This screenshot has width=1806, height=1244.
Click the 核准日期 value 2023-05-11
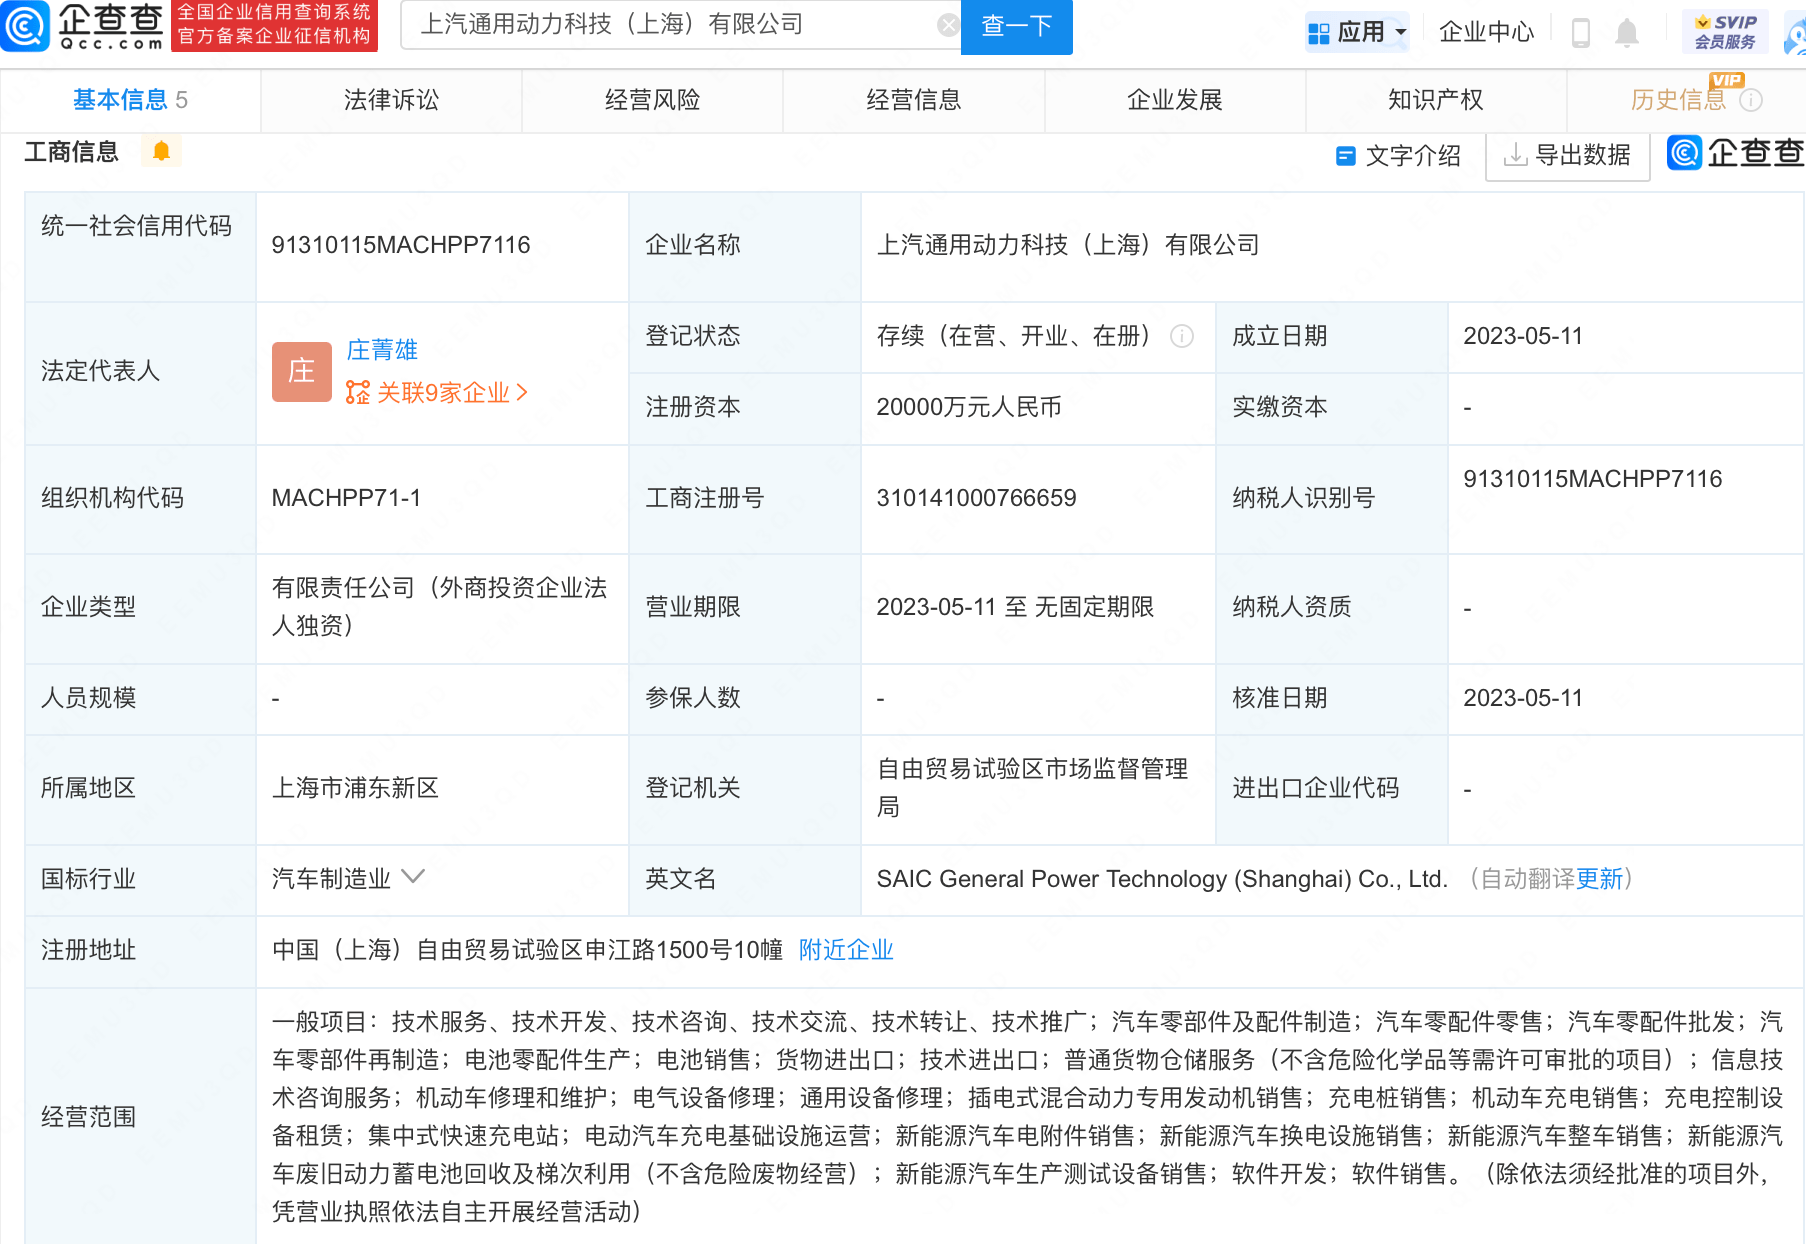(1523, 698)
